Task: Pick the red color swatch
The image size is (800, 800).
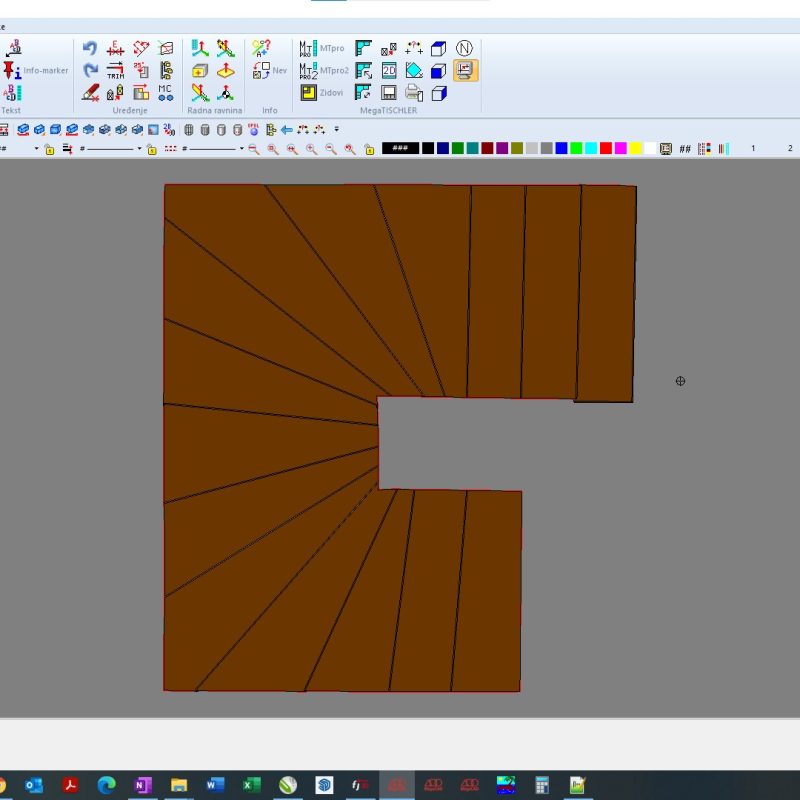Action: pyautogui.click(x=606, y=148)
